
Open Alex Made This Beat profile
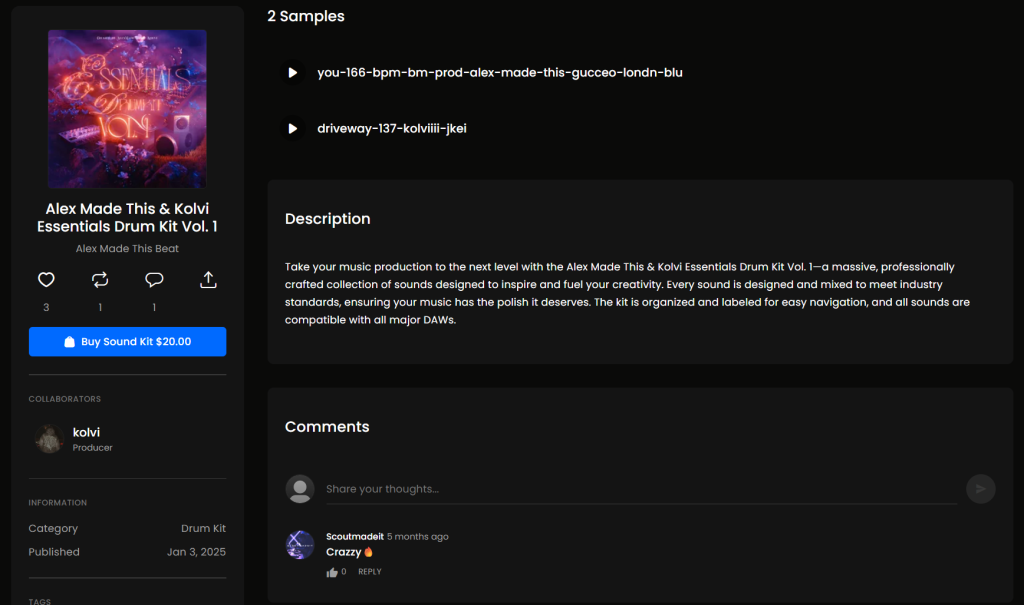(127, 248)
